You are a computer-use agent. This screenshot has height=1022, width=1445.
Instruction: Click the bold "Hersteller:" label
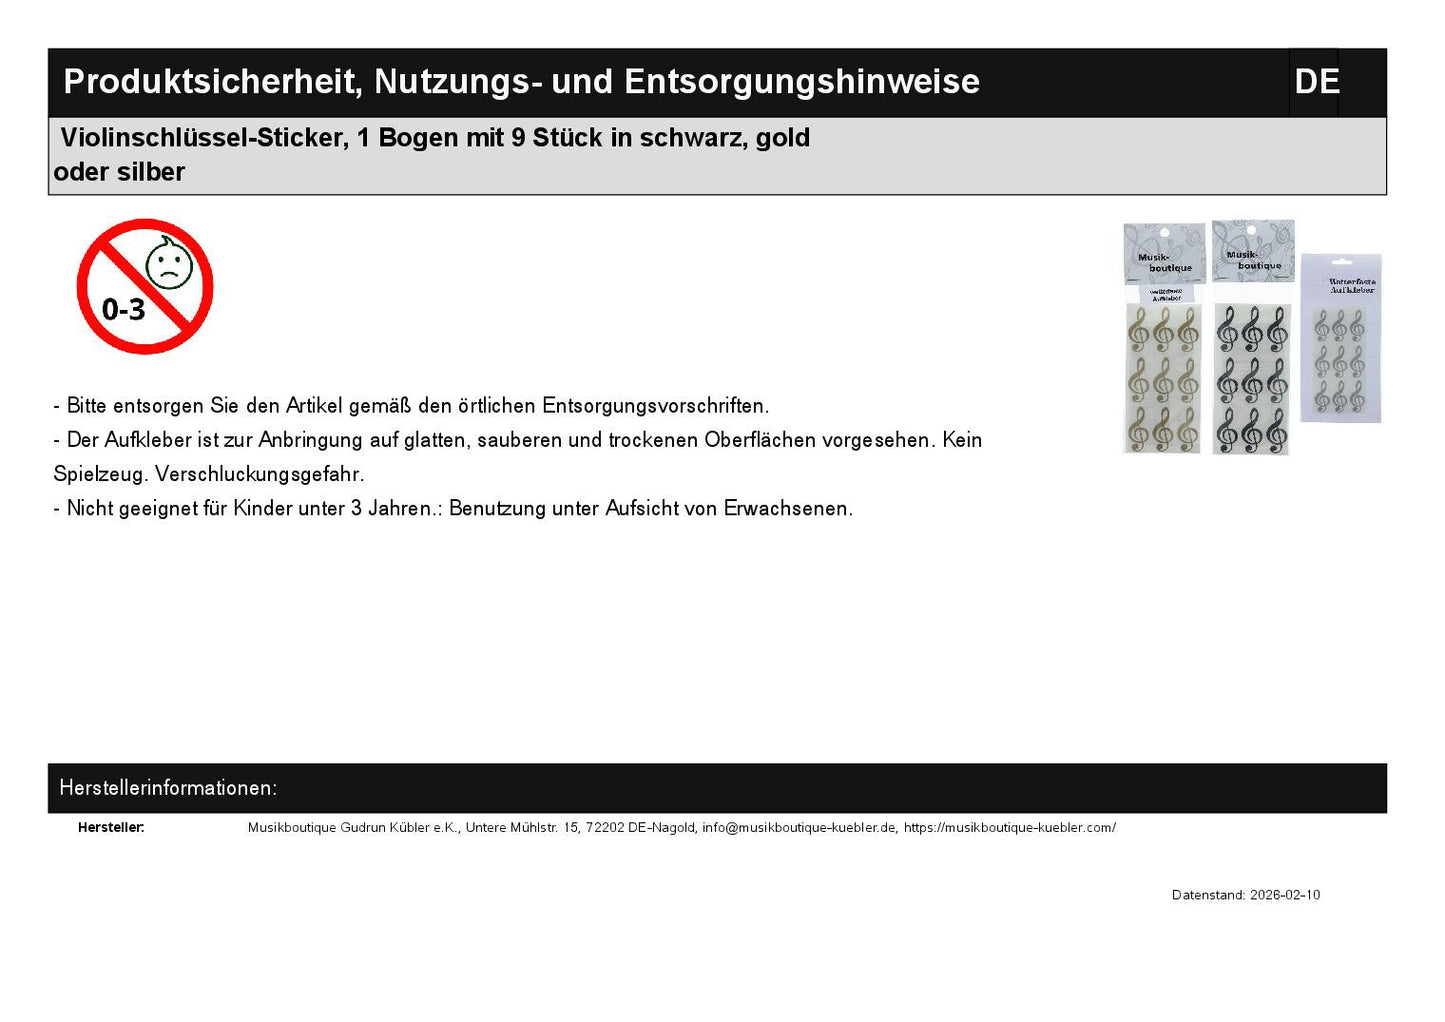[111, 828]
